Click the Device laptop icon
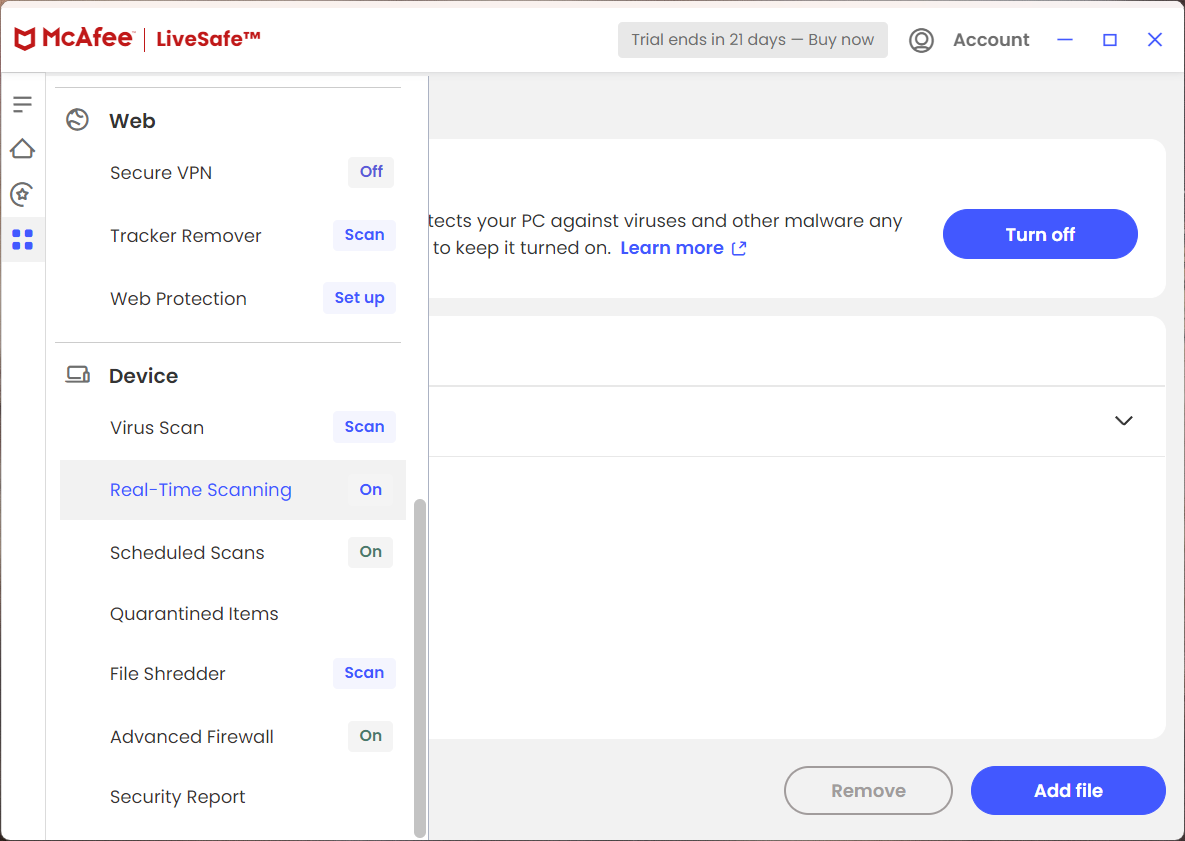 (77, 375)
